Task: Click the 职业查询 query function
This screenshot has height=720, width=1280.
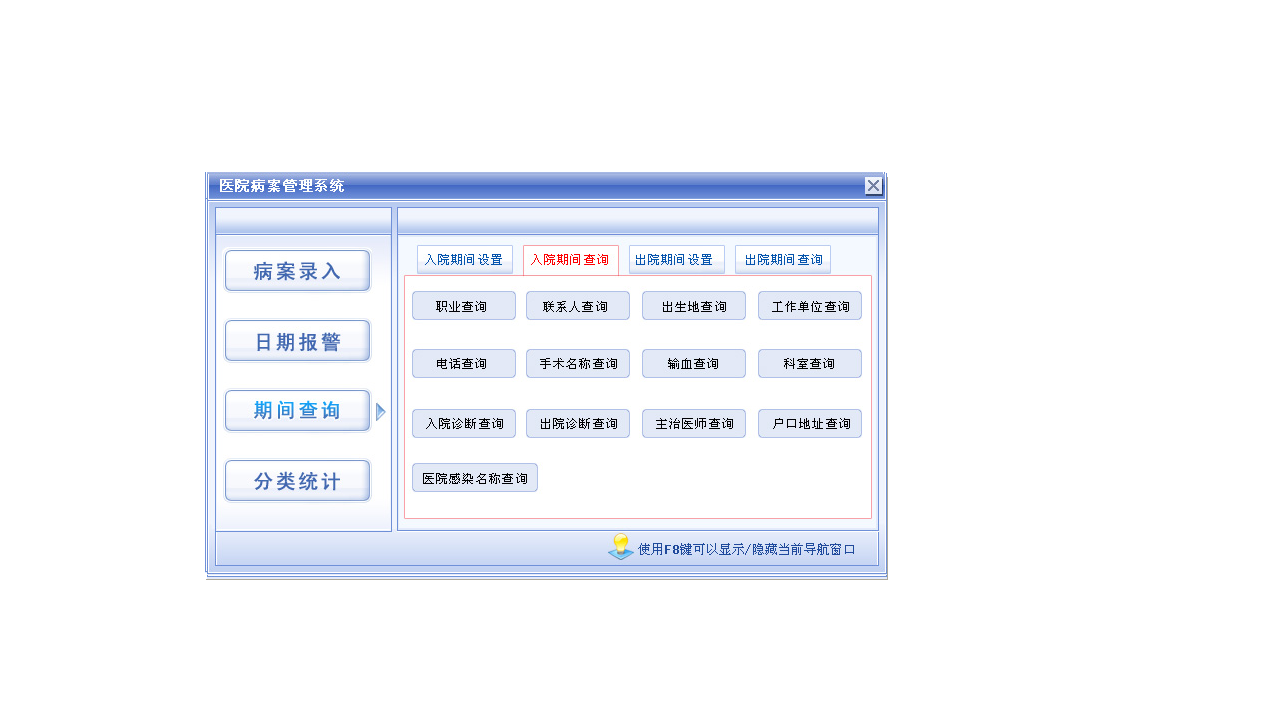Action: click(x=463, y=305)
